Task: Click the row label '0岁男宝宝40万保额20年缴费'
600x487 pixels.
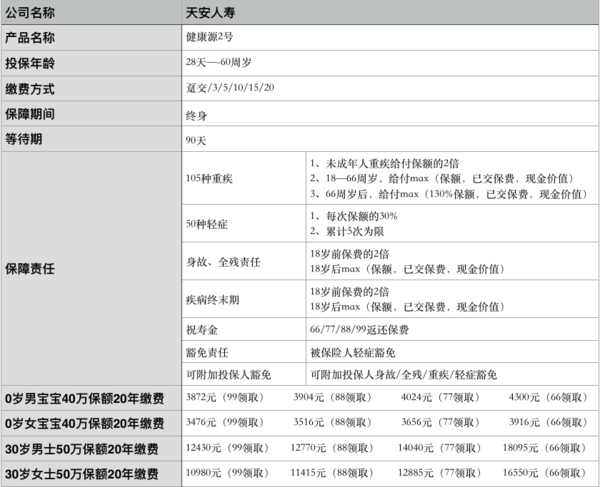Action: (x=85, y=399)
